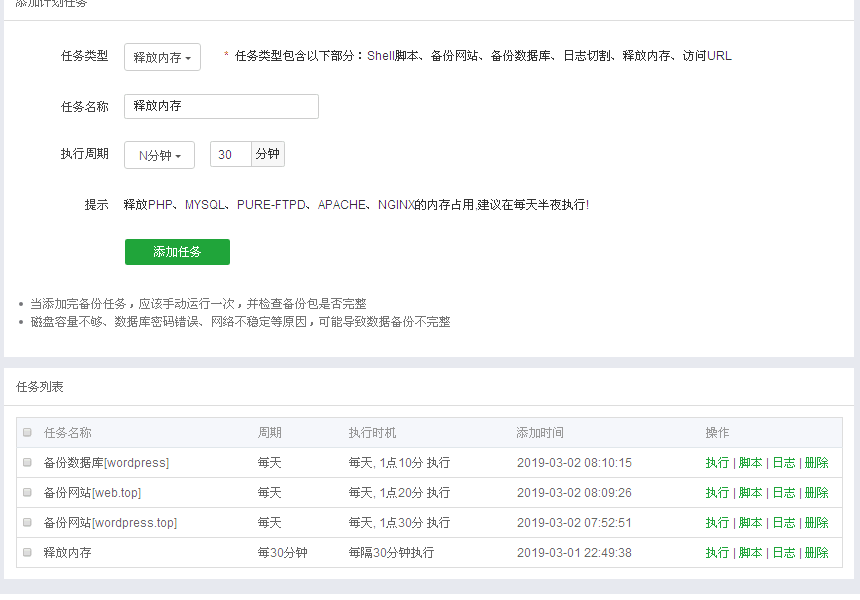Run 执行 for 备份数据库[wordpress]
860x600 pixels.
point(717,462)
